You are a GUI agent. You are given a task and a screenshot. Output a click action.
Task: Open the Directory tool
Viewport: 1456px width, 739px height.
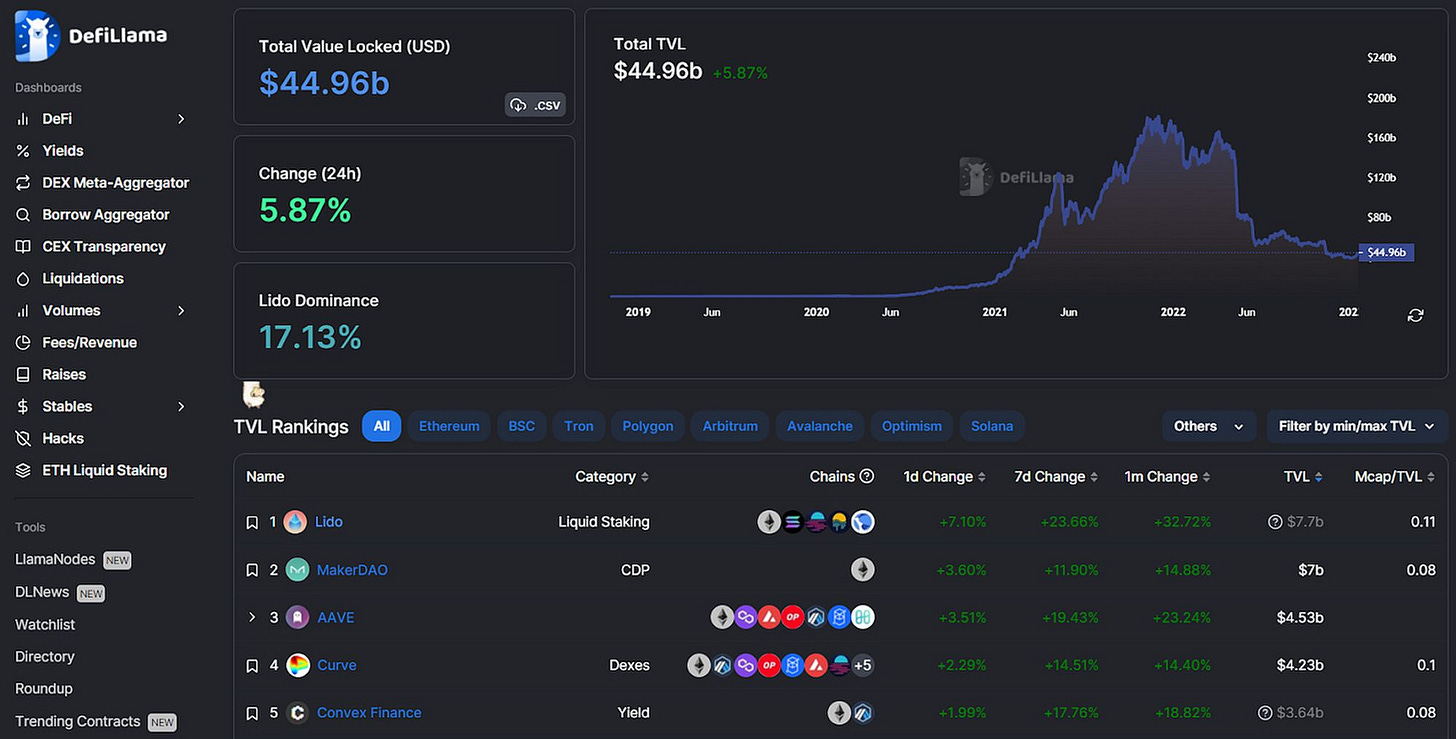(x=45, y=657)
